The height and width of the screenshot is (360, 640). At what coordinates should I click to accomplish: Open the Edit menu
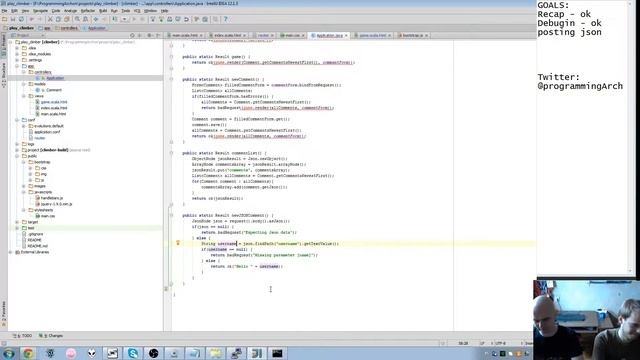pos(14,11)
